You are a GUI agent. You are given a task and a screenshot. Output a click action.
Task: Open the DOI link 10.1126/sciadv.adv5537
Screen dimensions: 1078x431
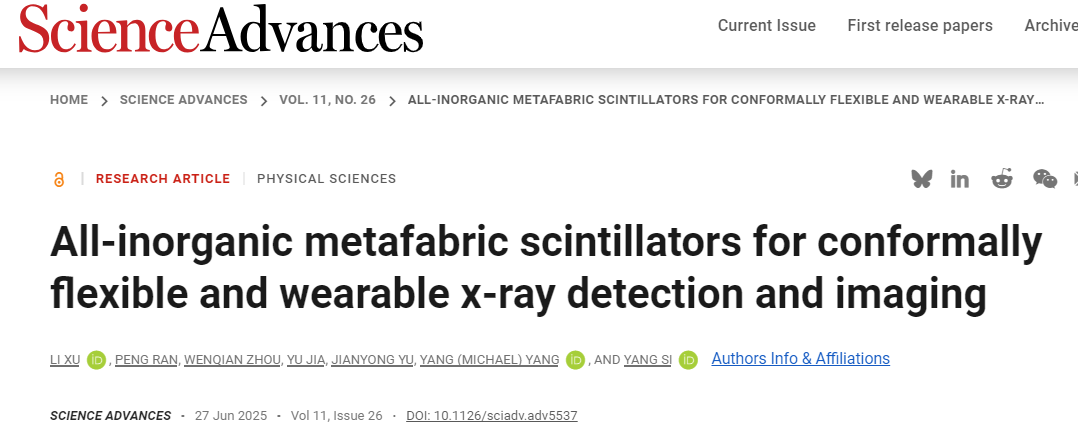click(491, 416)
